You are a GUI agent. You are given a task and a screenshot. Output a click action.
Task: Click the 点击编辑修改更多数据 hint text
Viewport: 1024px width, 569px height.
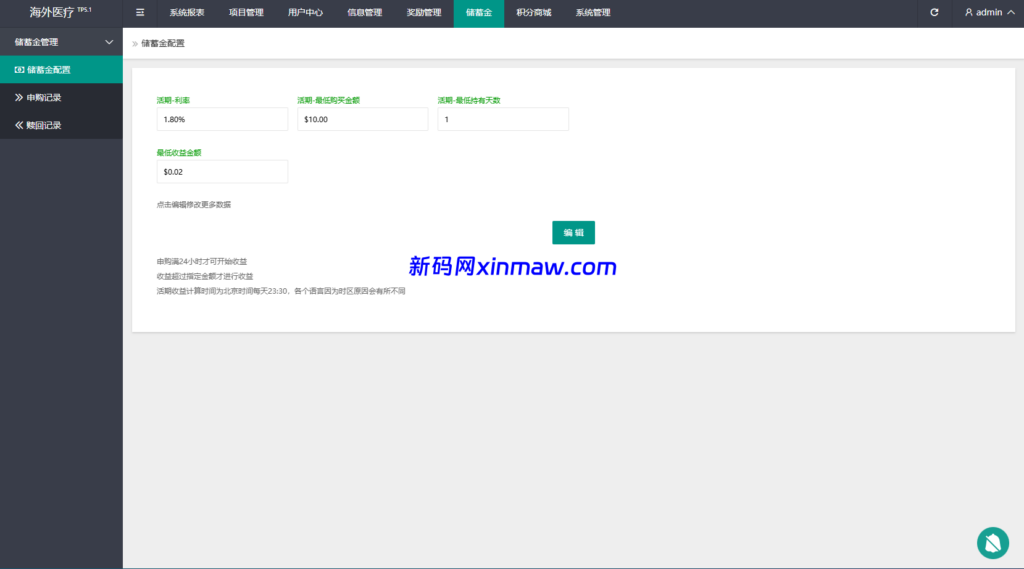194,204
